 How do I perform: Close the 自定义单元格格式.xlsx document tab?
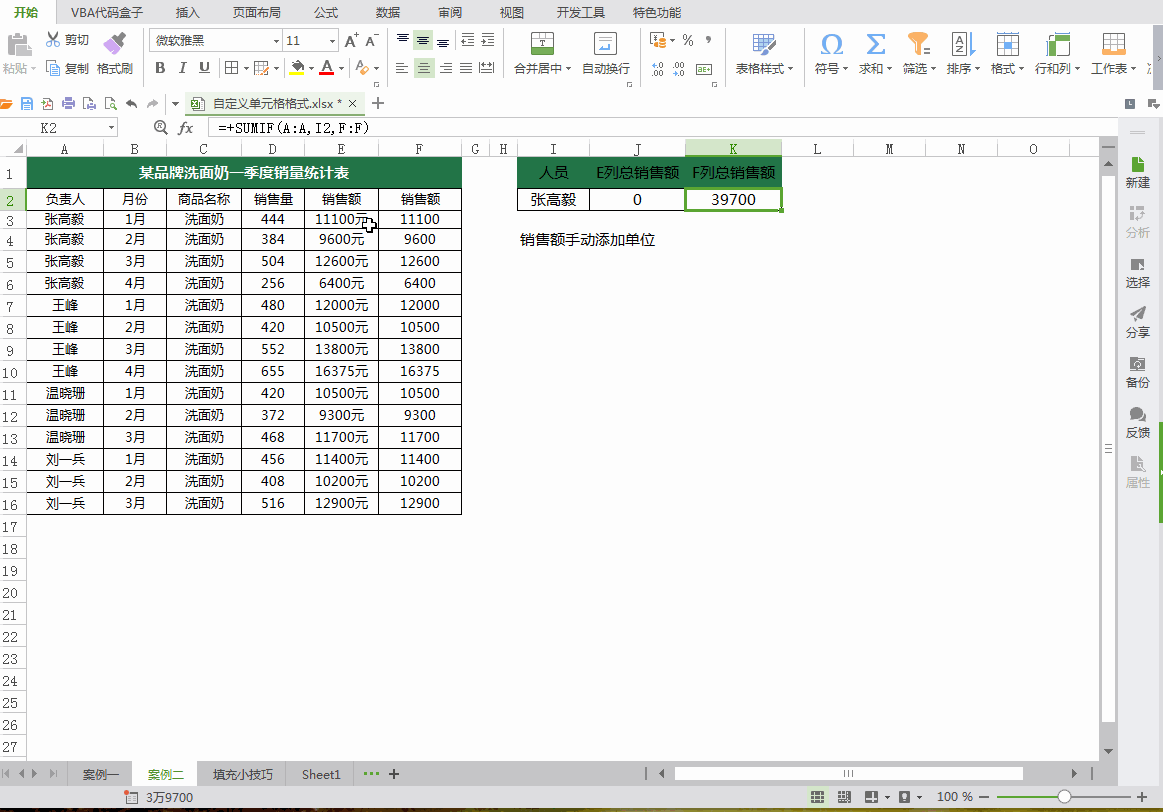click(352, 104)
